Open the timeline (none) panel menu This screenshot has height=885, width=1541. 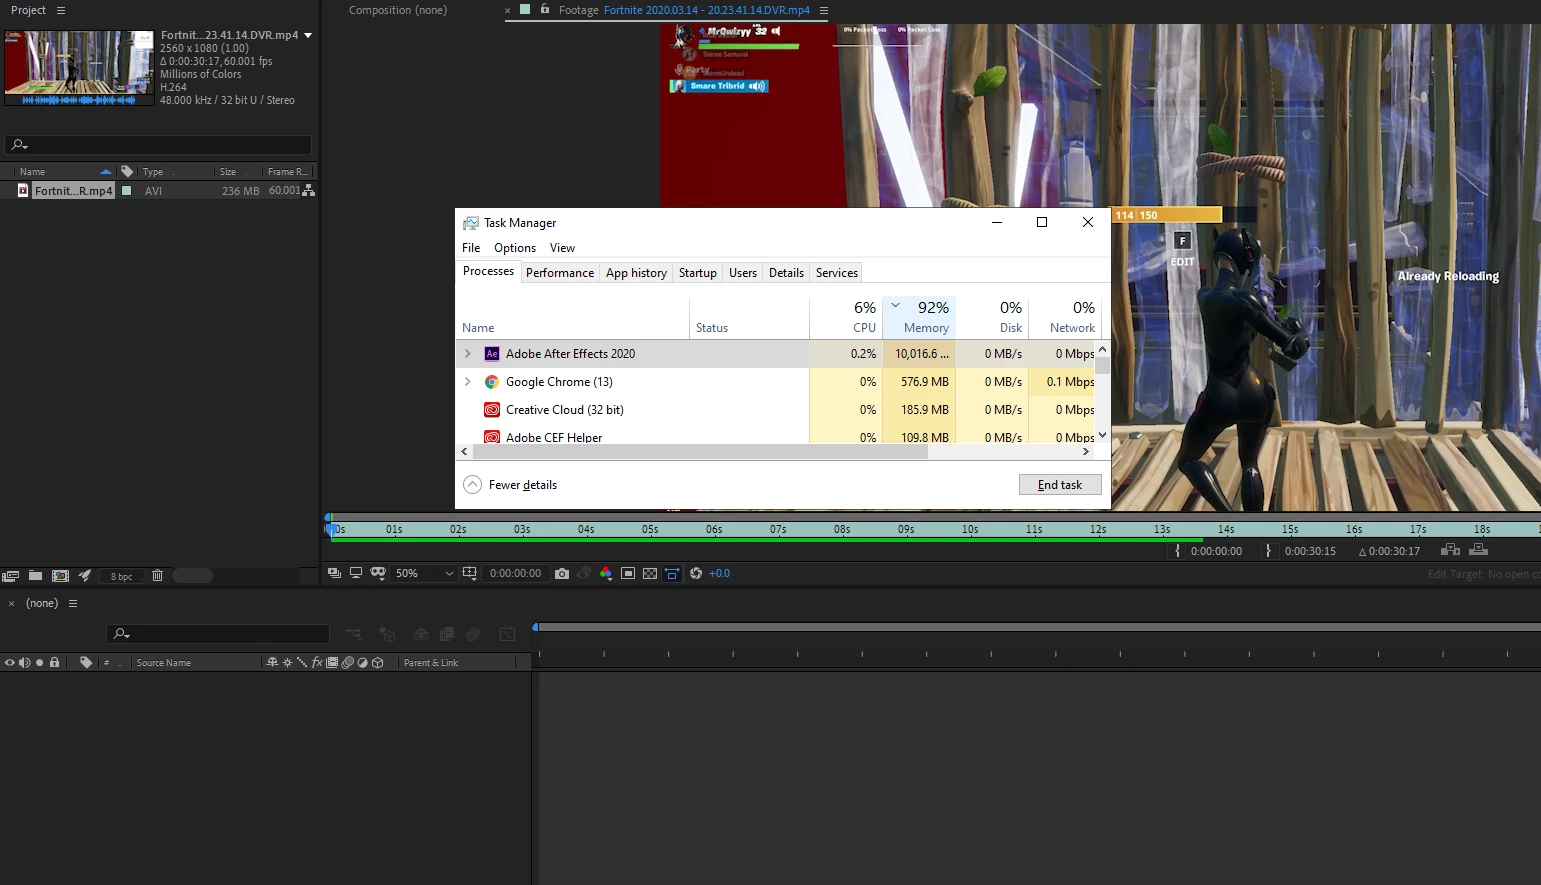(x=73, y=603)
